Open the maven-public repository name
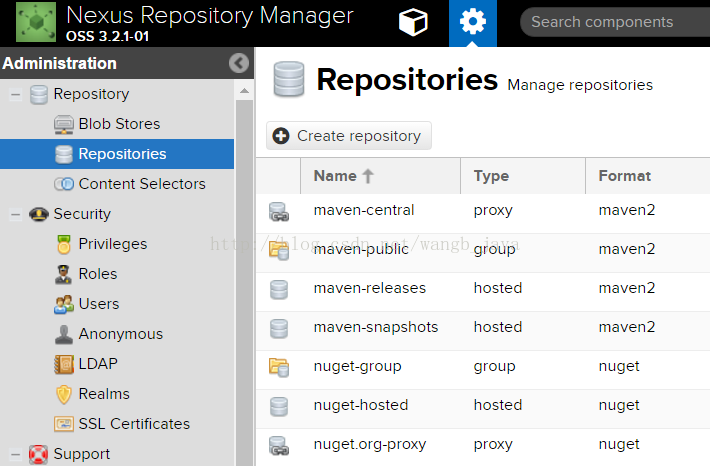Screen dimensions: 710x466 [x=361, y=249]
